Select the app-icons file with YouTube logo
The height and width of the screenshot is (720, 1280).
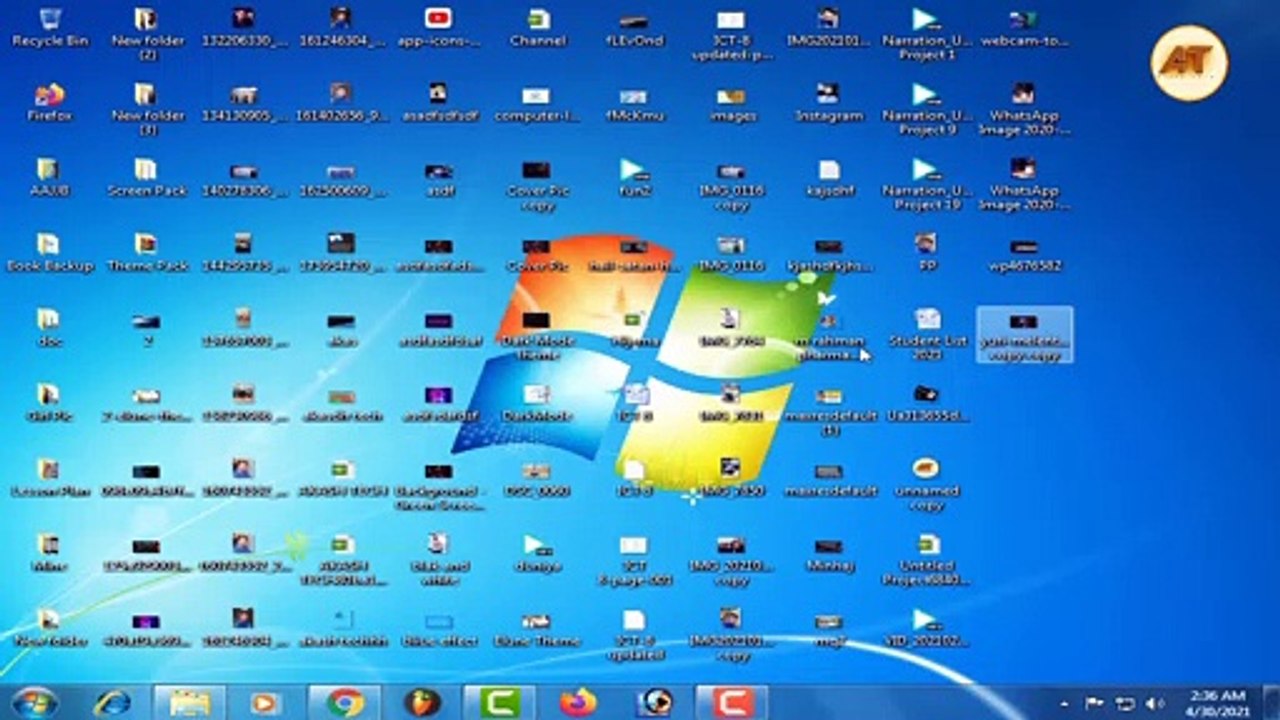tap(439, 28)
